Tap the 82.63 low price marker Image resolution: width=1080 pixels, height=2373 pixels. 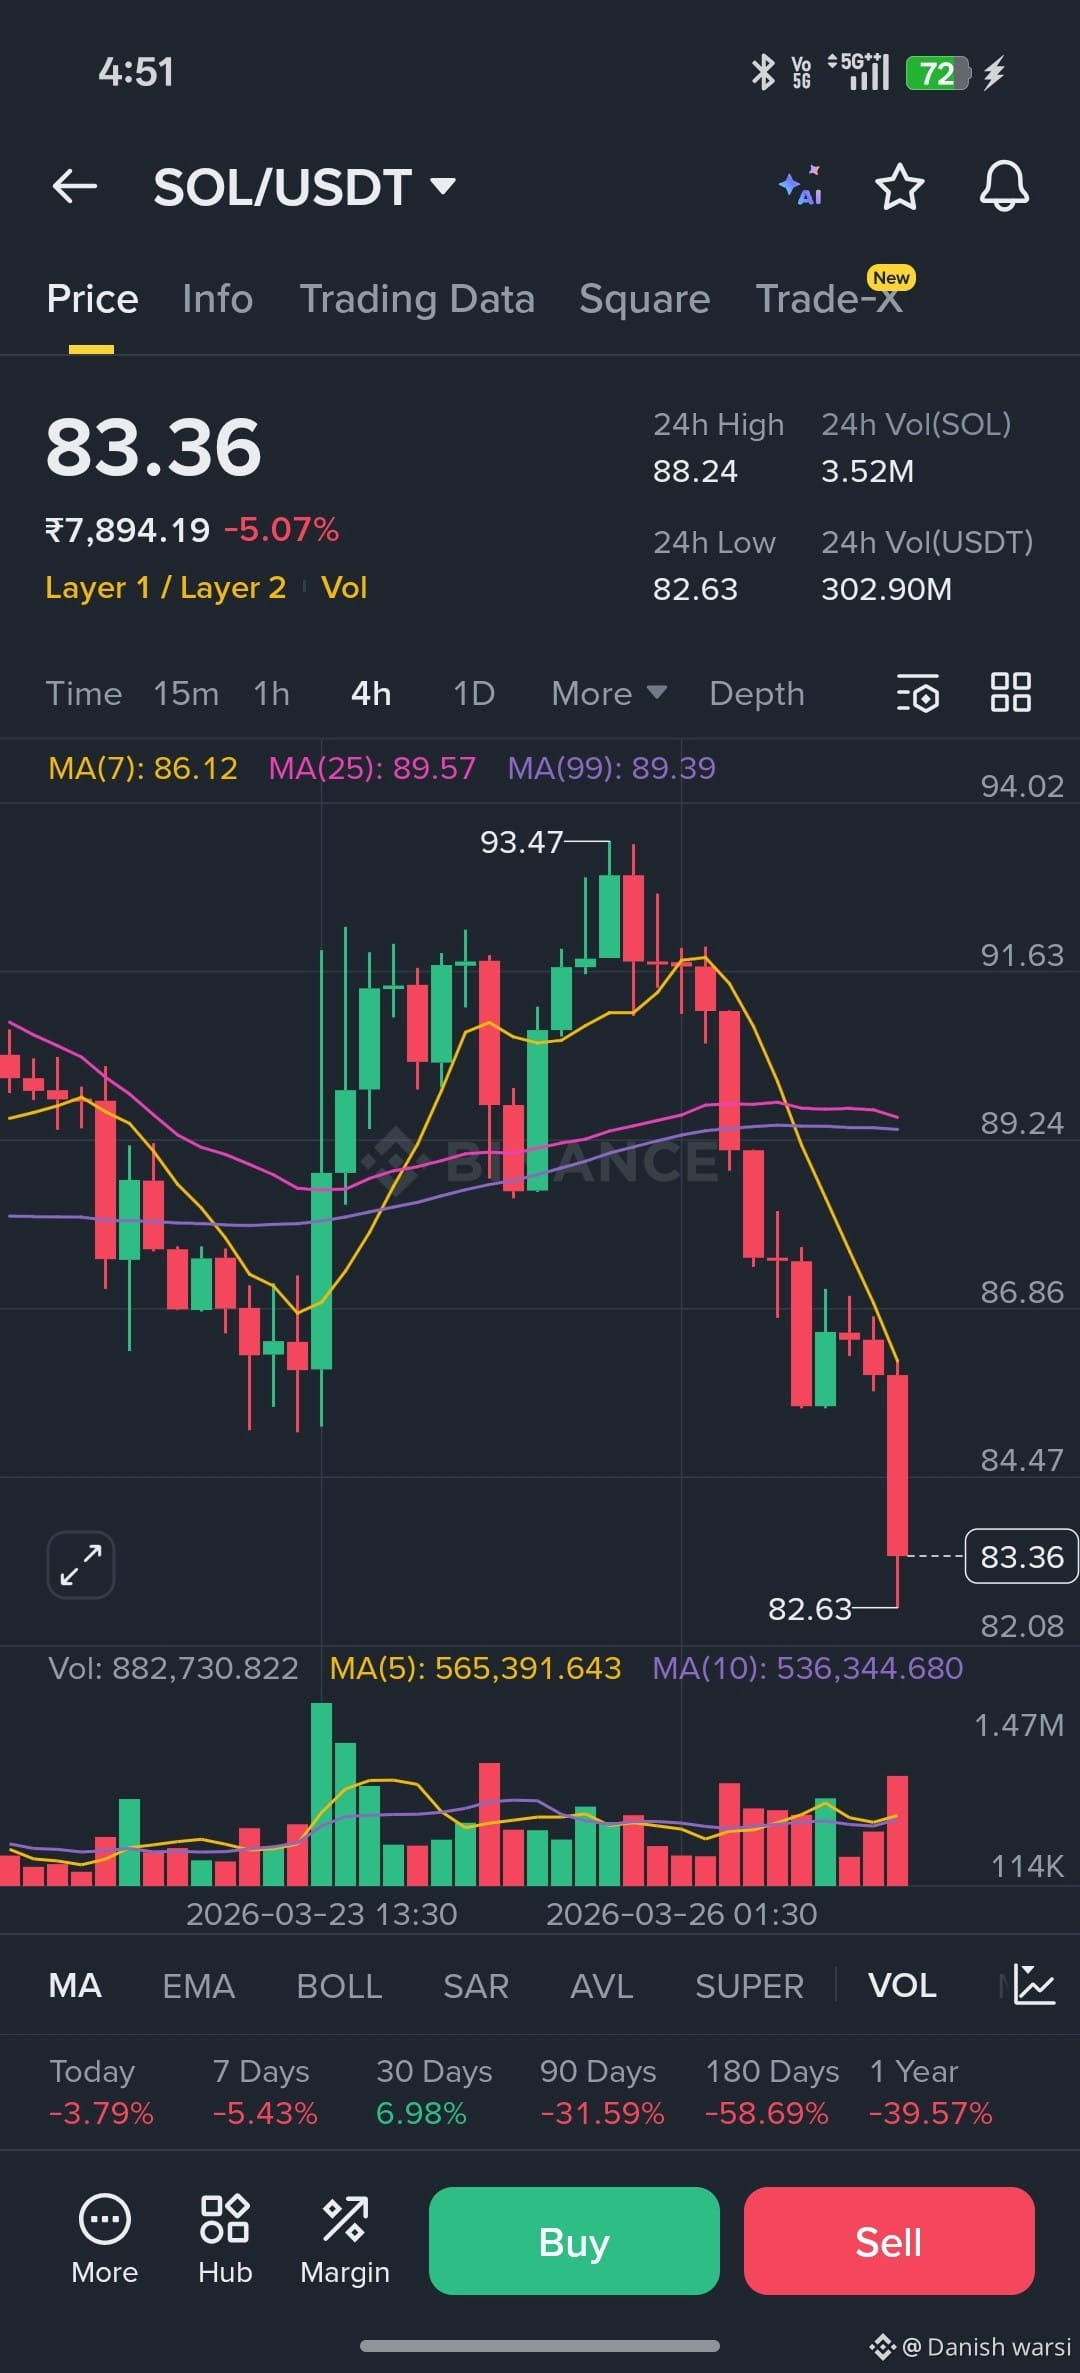(809, 1609)
